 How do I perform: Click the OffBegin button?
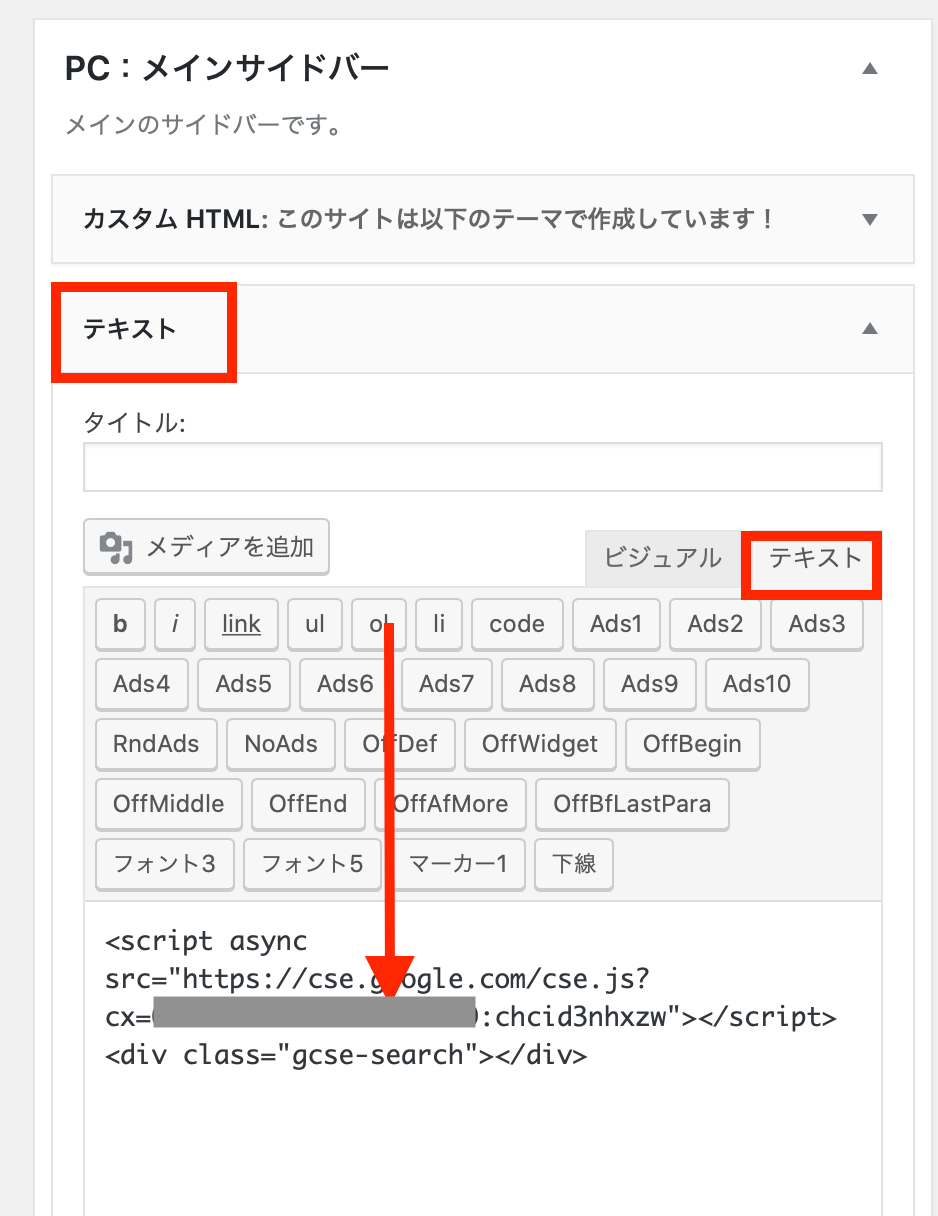pos(693,744)
